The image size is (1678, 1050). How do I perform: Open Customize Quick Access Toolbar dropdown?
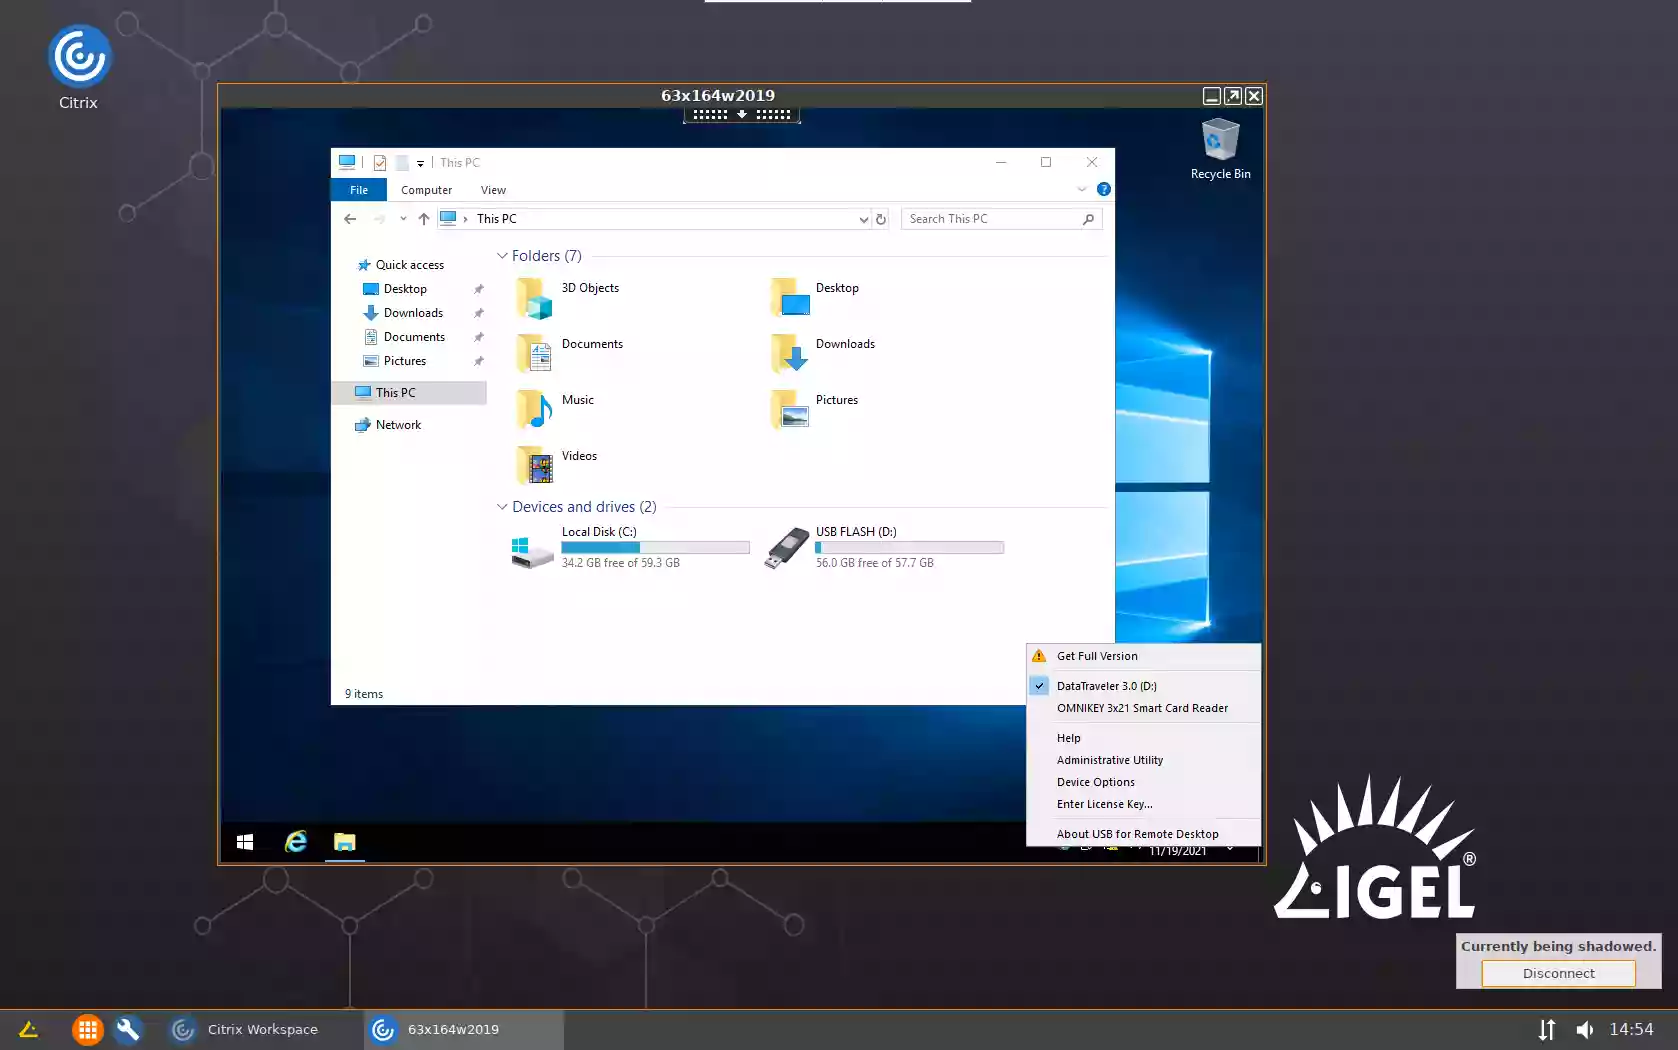(420, 163)
